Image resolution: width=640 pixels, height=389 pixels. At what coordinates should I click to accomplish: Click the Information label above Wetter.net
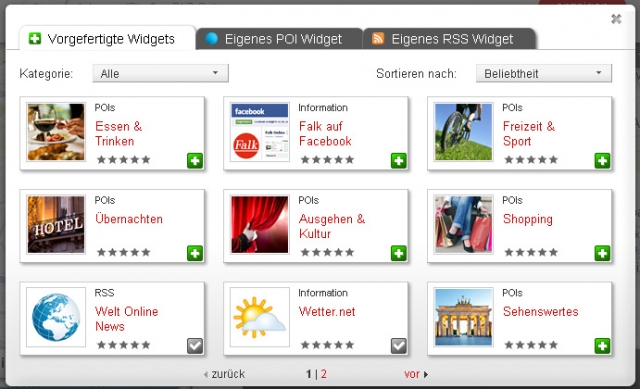tap(323, 293)
